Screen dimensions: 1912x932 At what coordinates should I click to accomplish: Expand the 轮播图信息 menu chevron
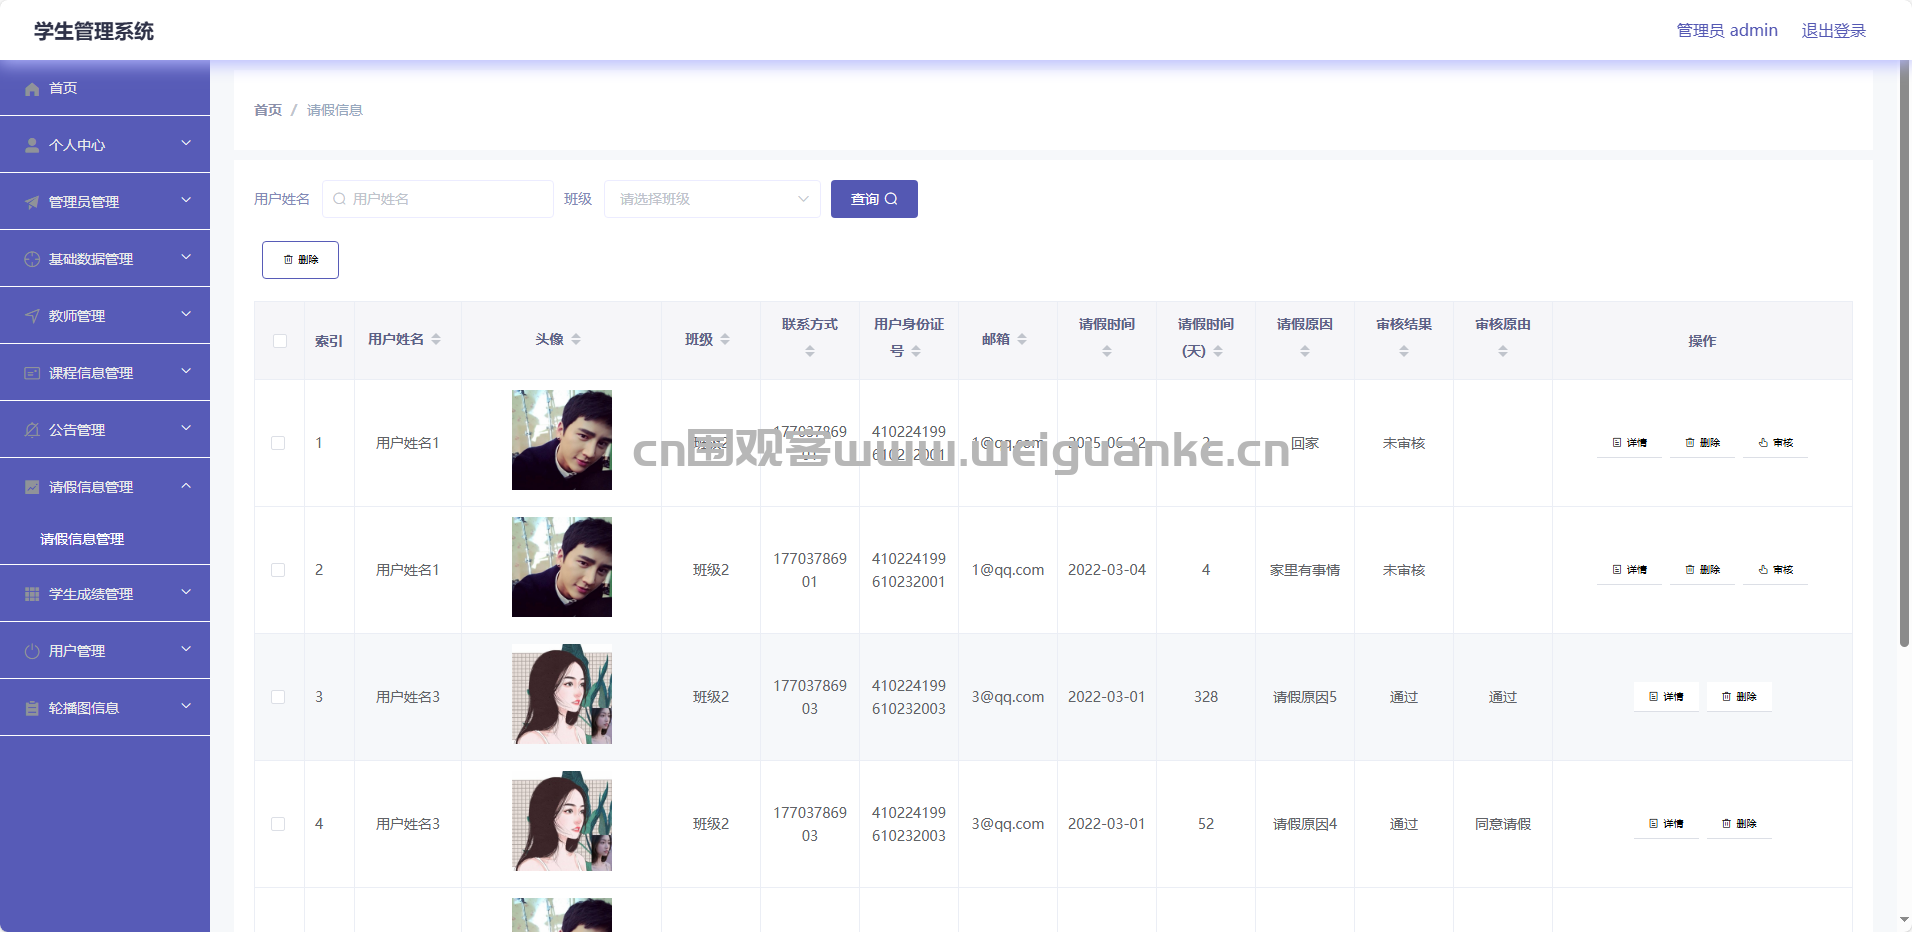[x=186, y=707]
